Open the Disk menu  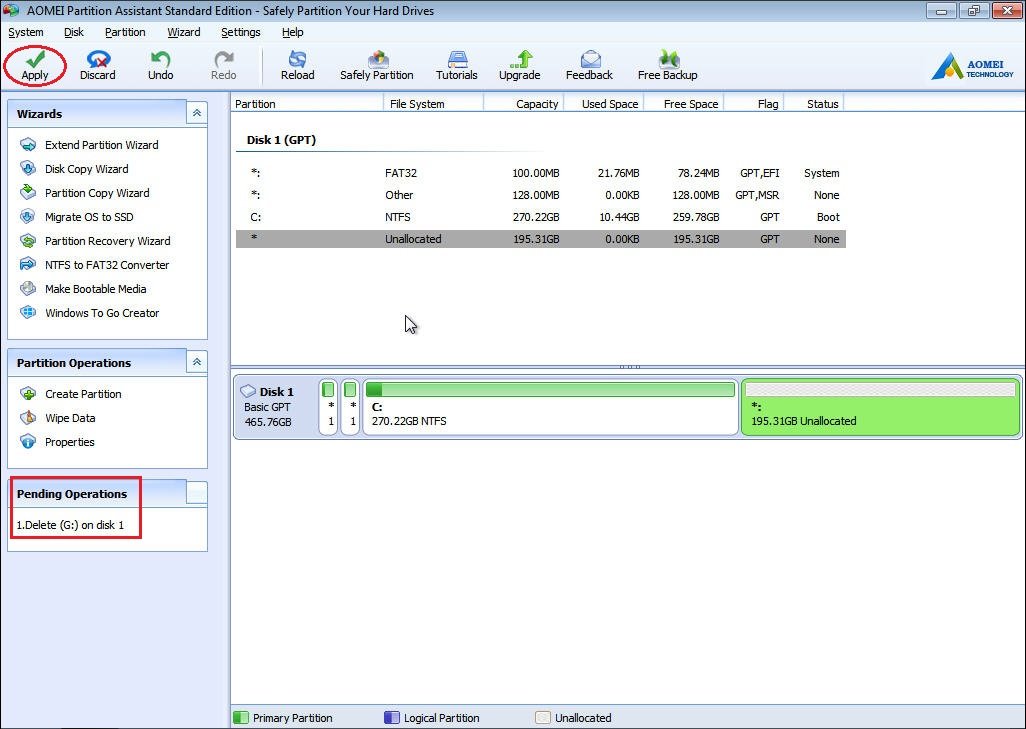pyautogui.click(x=74, y=32)
